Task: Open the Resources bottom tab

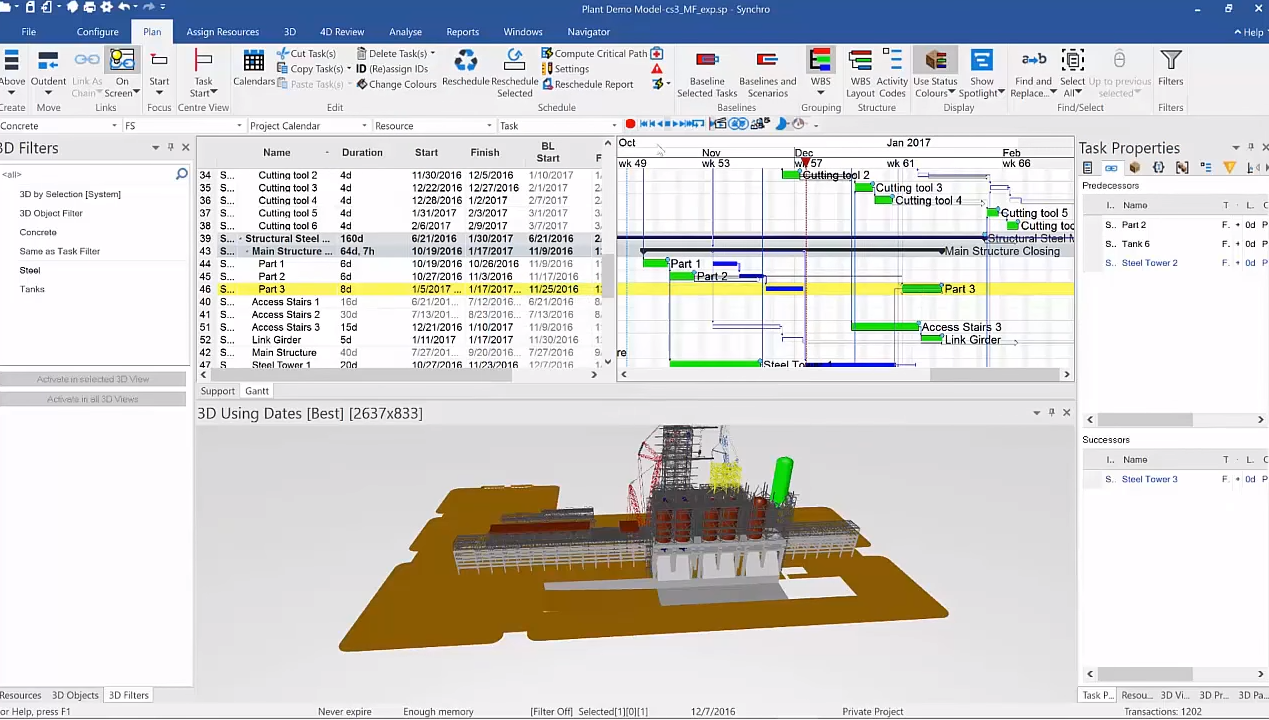Action: [20, 695]
